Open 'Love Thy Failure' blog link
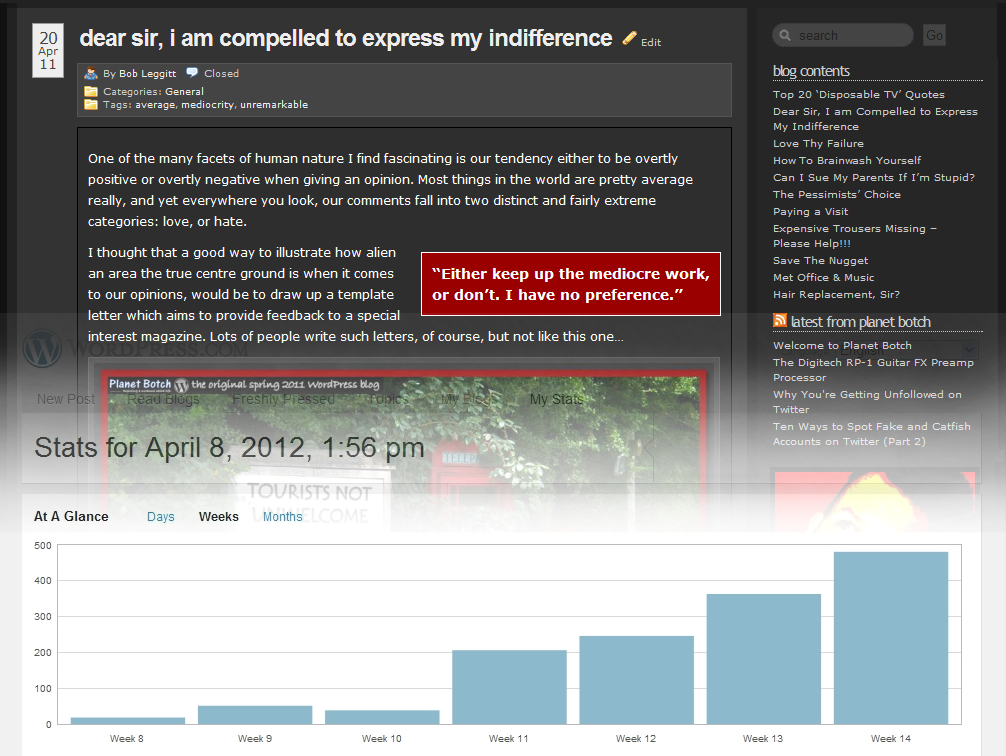This screenshot has width=1006, height=756. click(818, 144)
